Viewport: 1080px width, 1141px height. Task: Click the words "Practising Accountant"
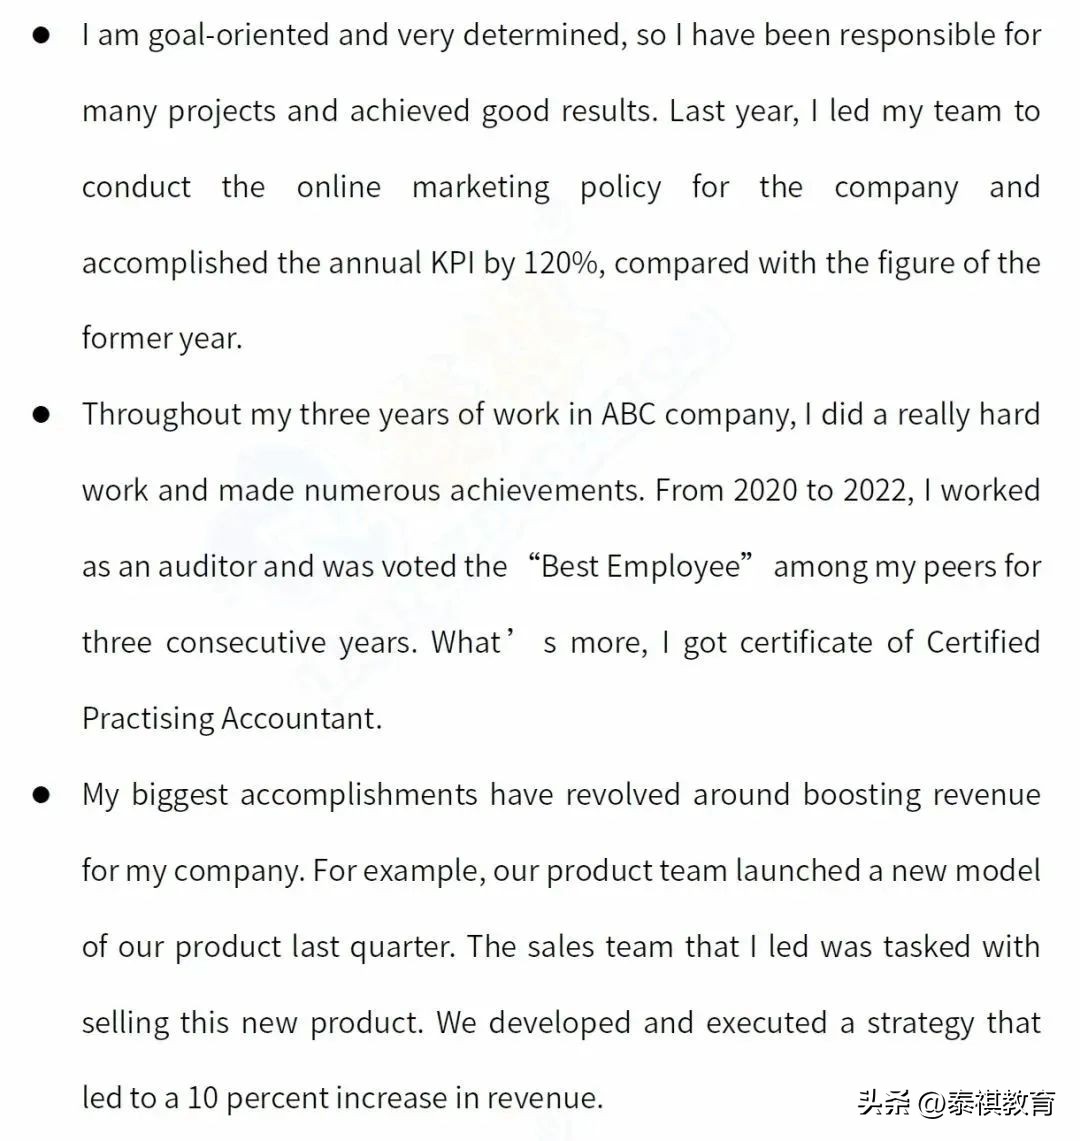[x=231, y=719]
